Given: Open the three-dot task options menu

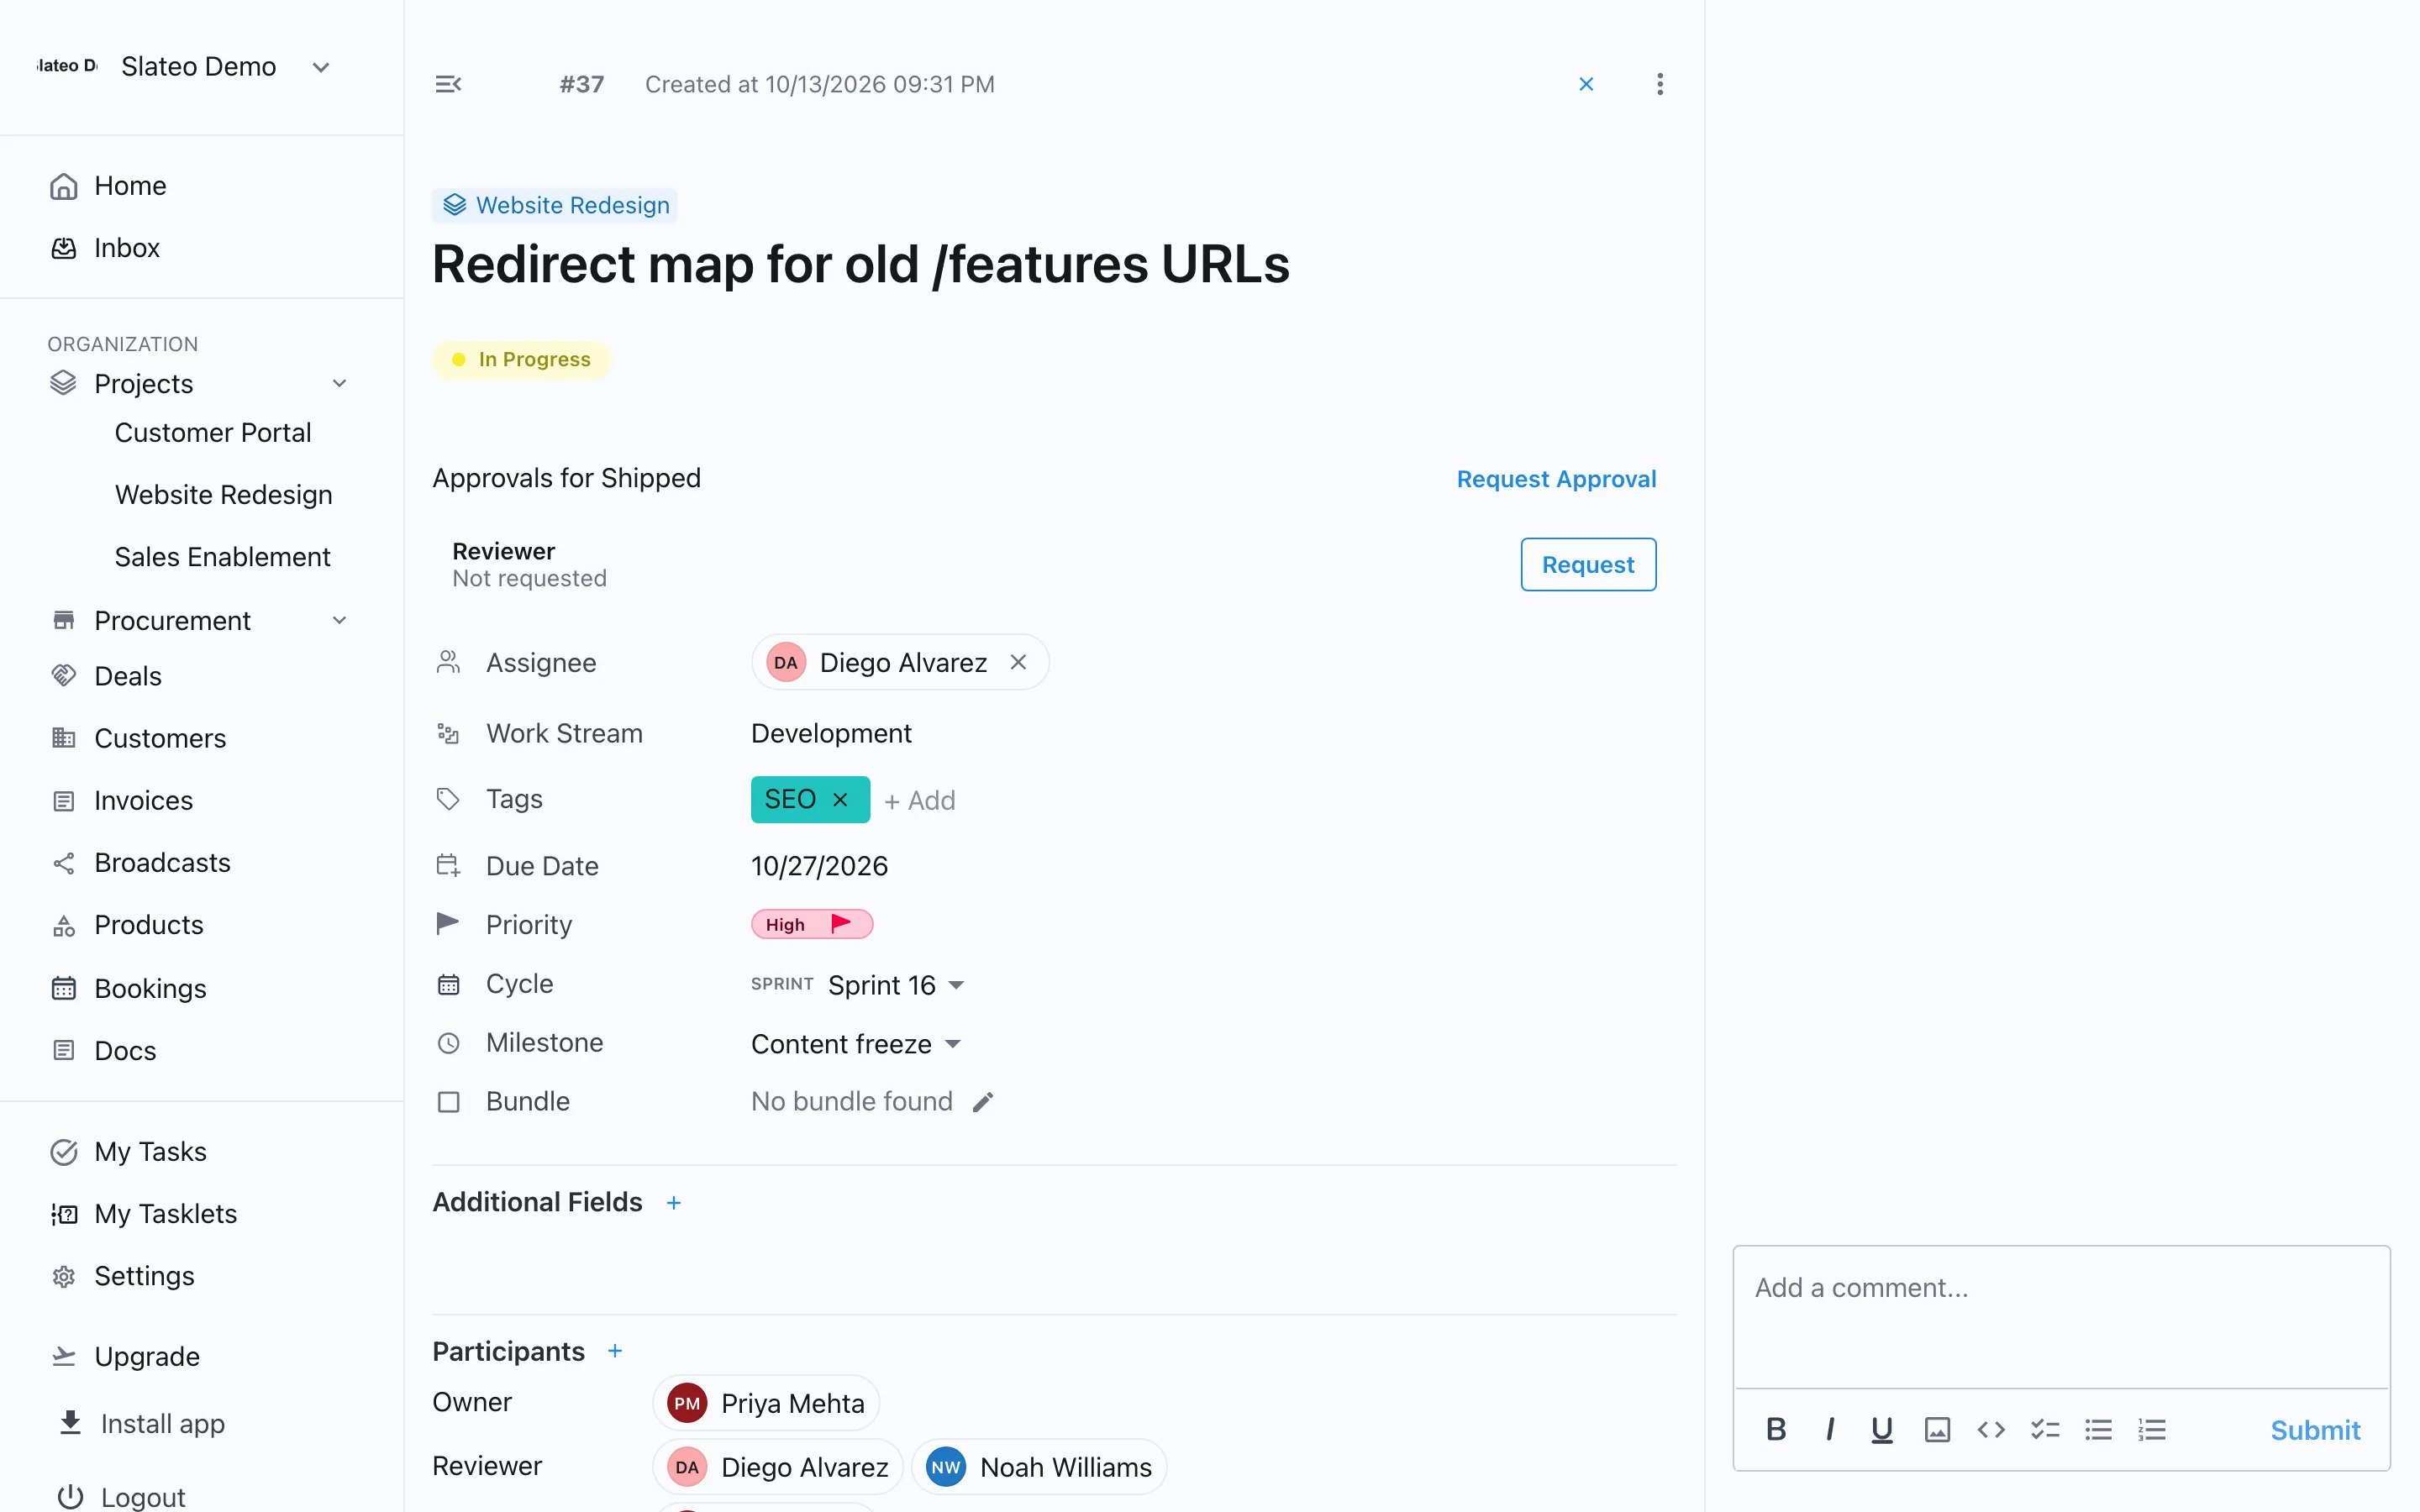Looking at the screenshot, I should [x=1659, y=84].
